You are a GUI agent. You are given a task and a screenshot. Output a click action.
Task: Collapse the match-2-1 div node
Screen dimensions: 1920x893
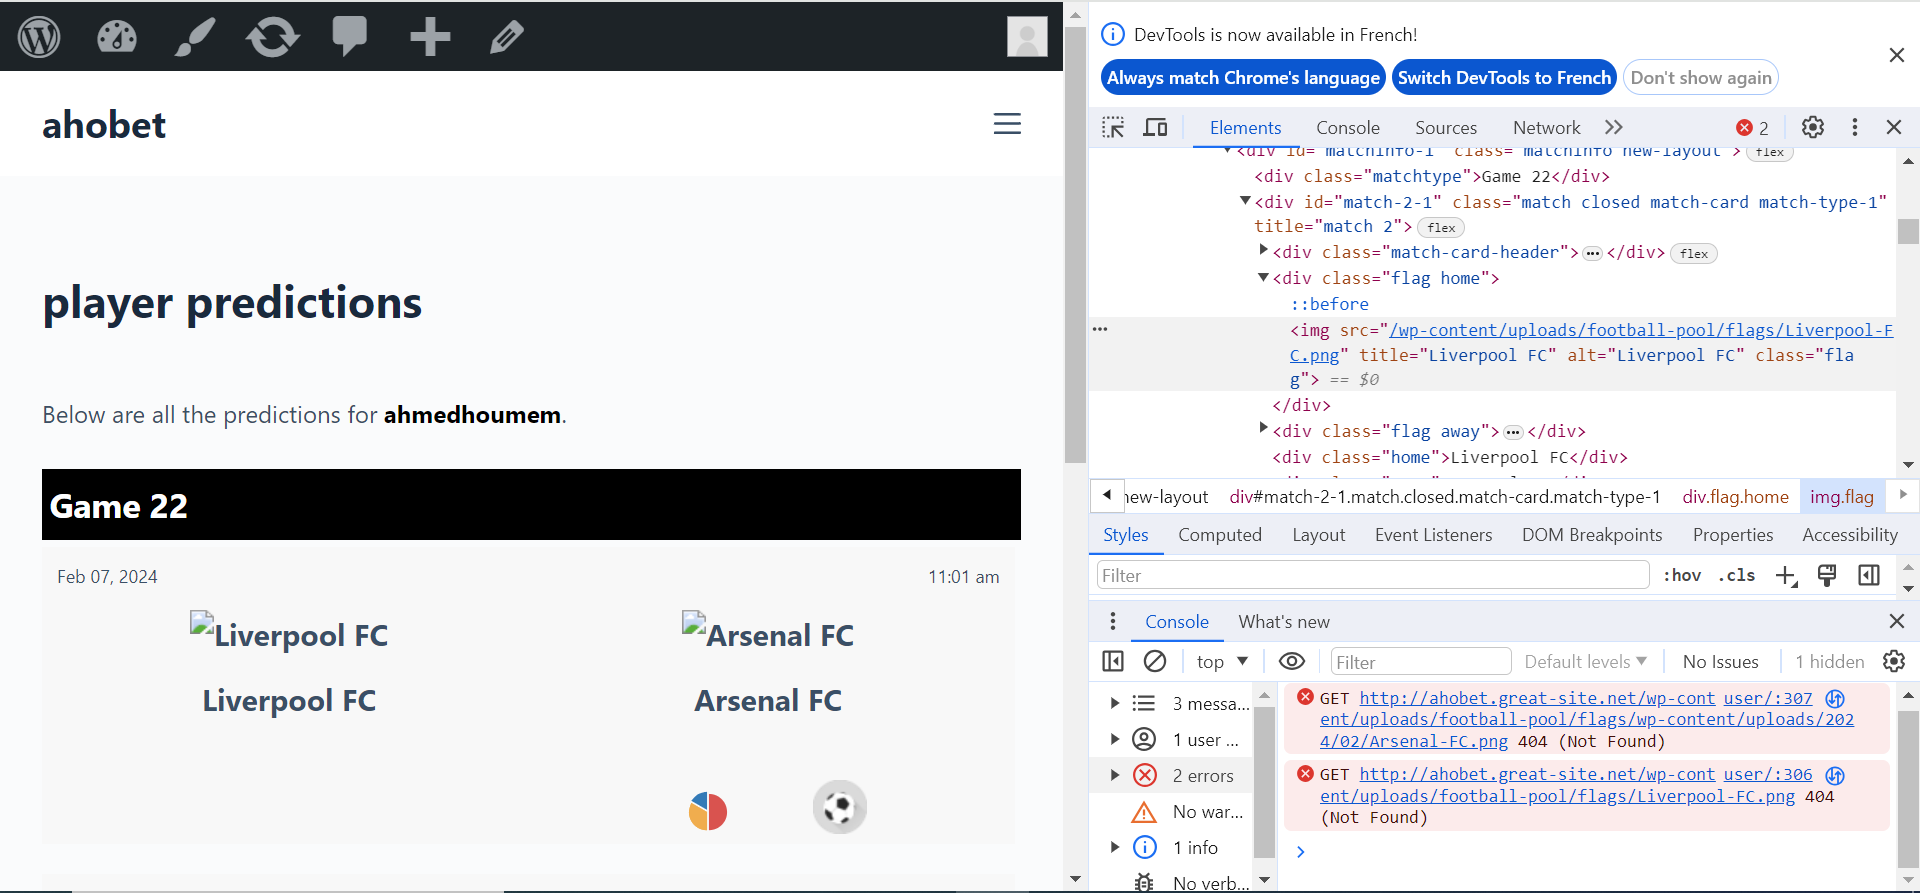click(x=1245, y=201)
